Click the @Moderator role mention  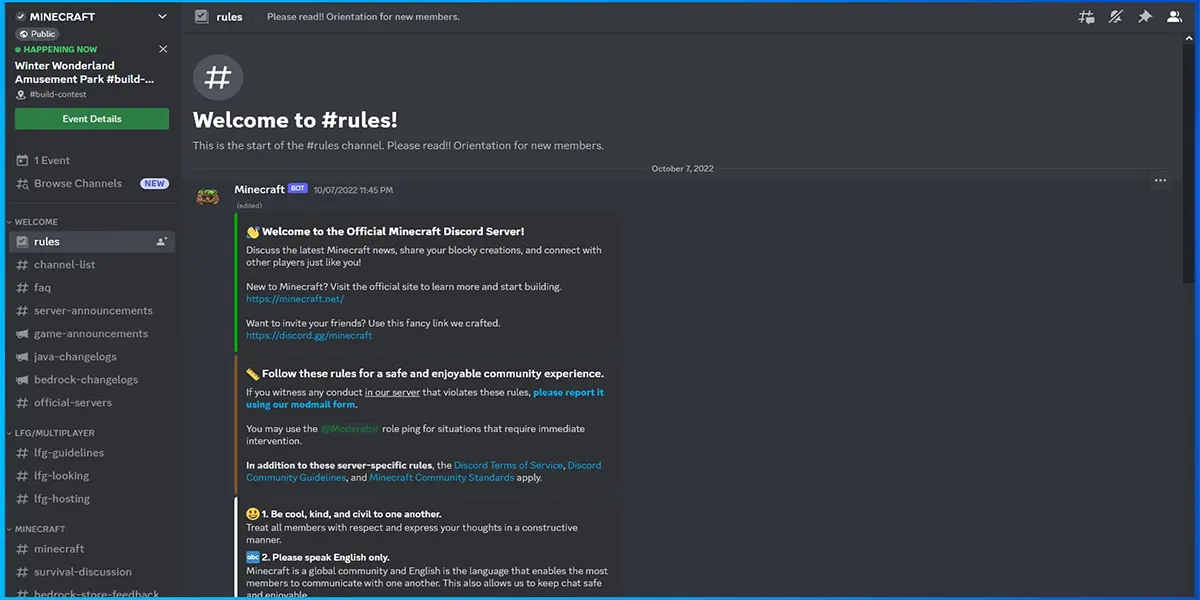(350, 429)
